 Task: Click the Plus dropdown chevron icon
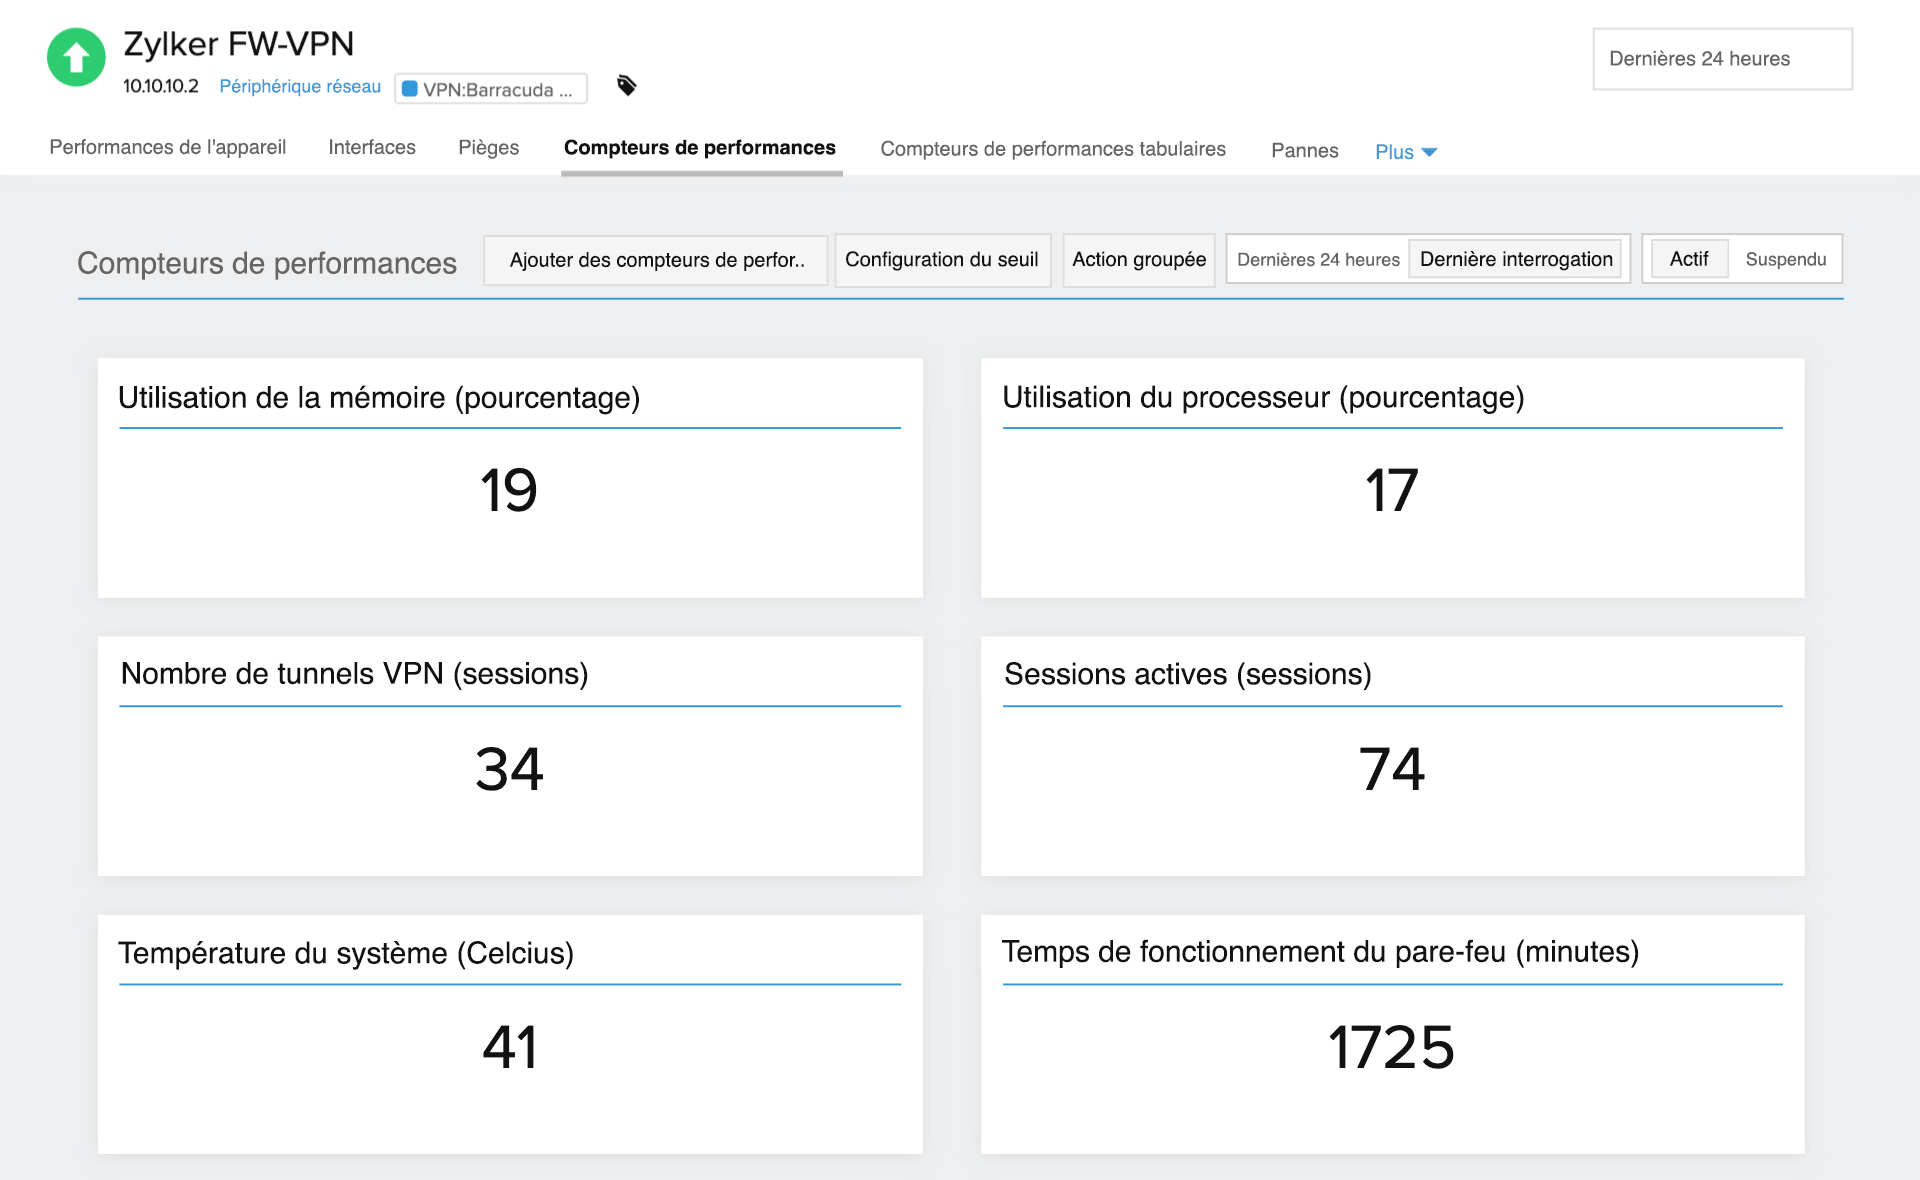[1430, 152]
